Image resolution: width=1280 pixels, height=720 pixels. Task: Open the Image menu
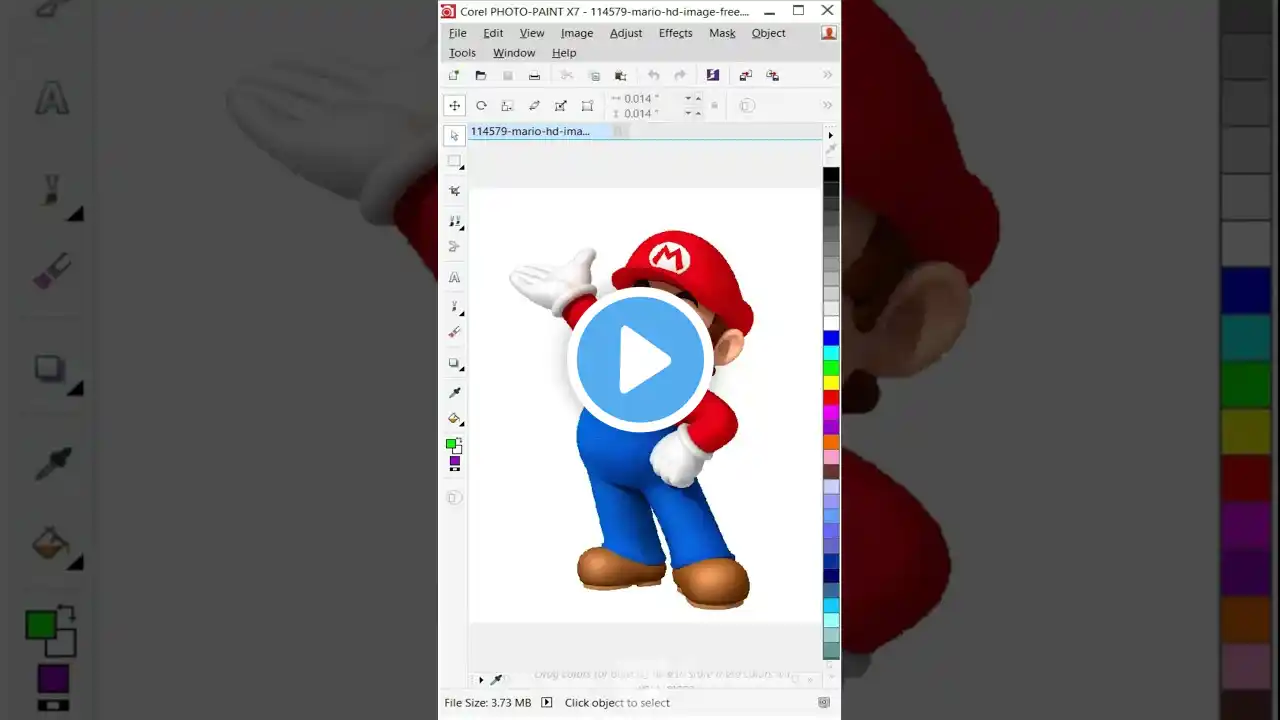click(x=577, y=33)
